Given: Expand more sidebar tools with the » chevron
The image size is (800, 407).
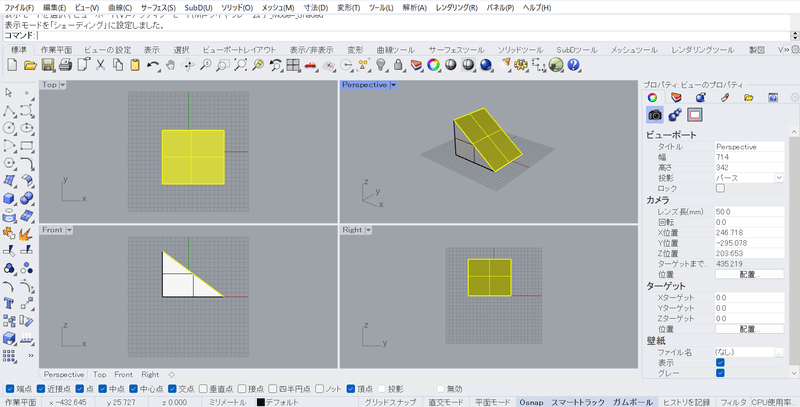Looking at the screenshot, I should (x=30, y=355).
